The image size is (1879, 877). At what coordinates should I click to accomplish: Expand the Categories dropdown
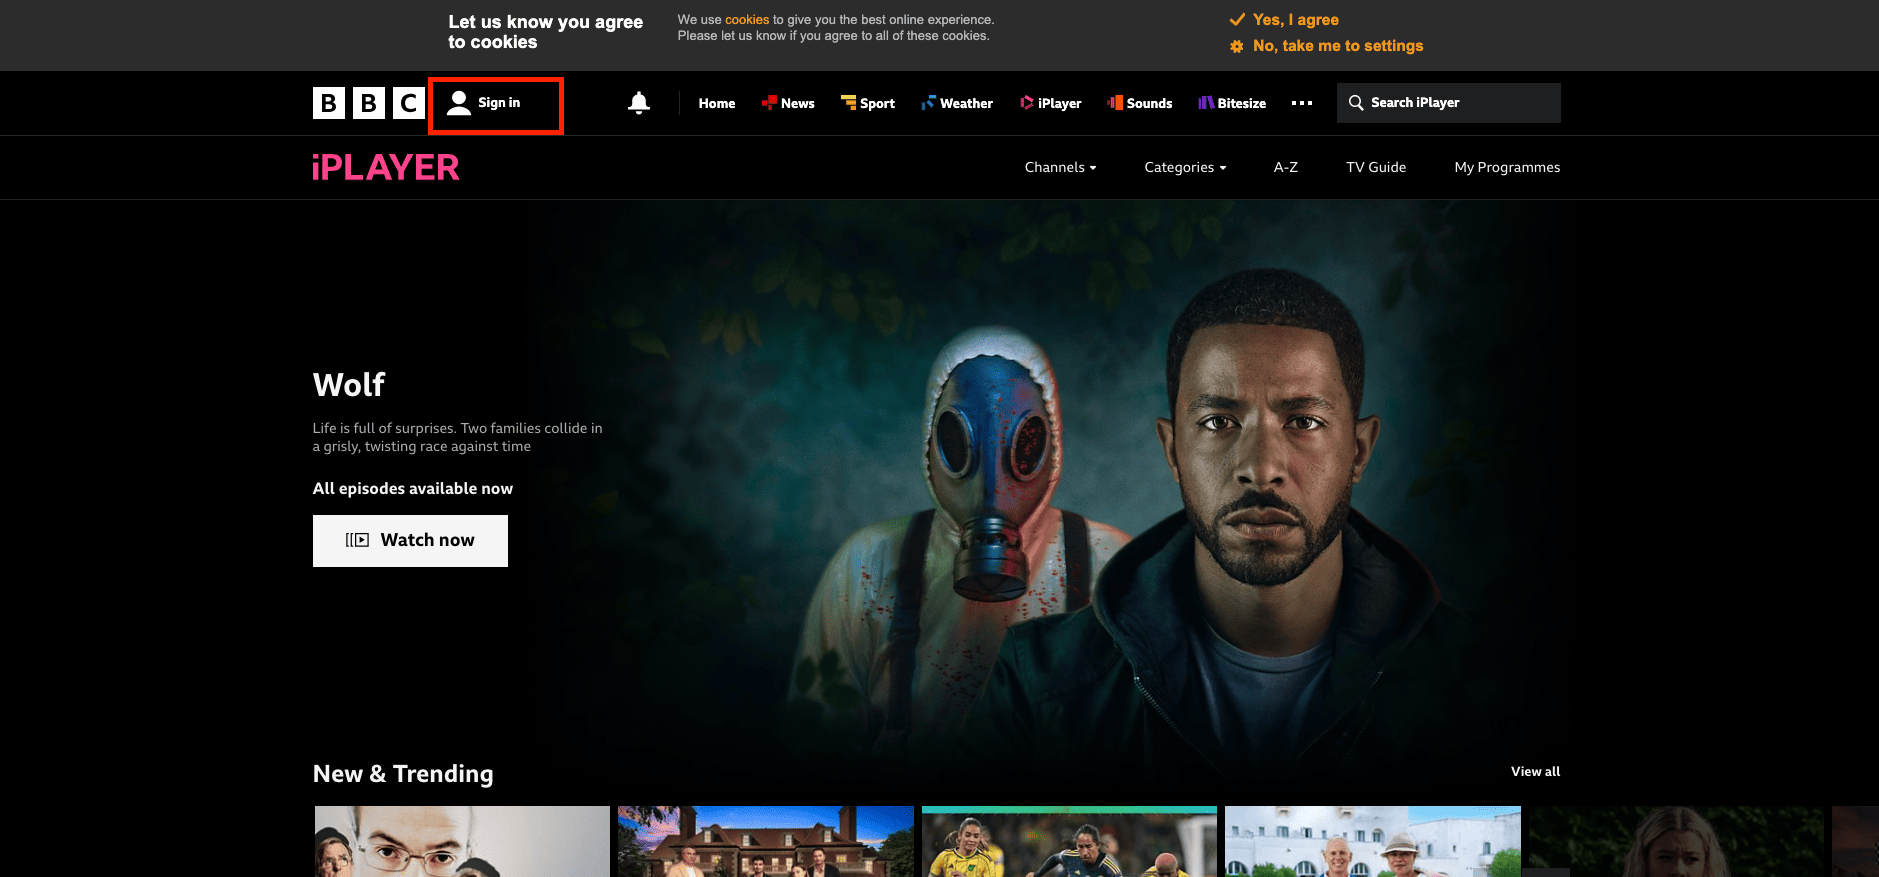(x=1185, y=167)
